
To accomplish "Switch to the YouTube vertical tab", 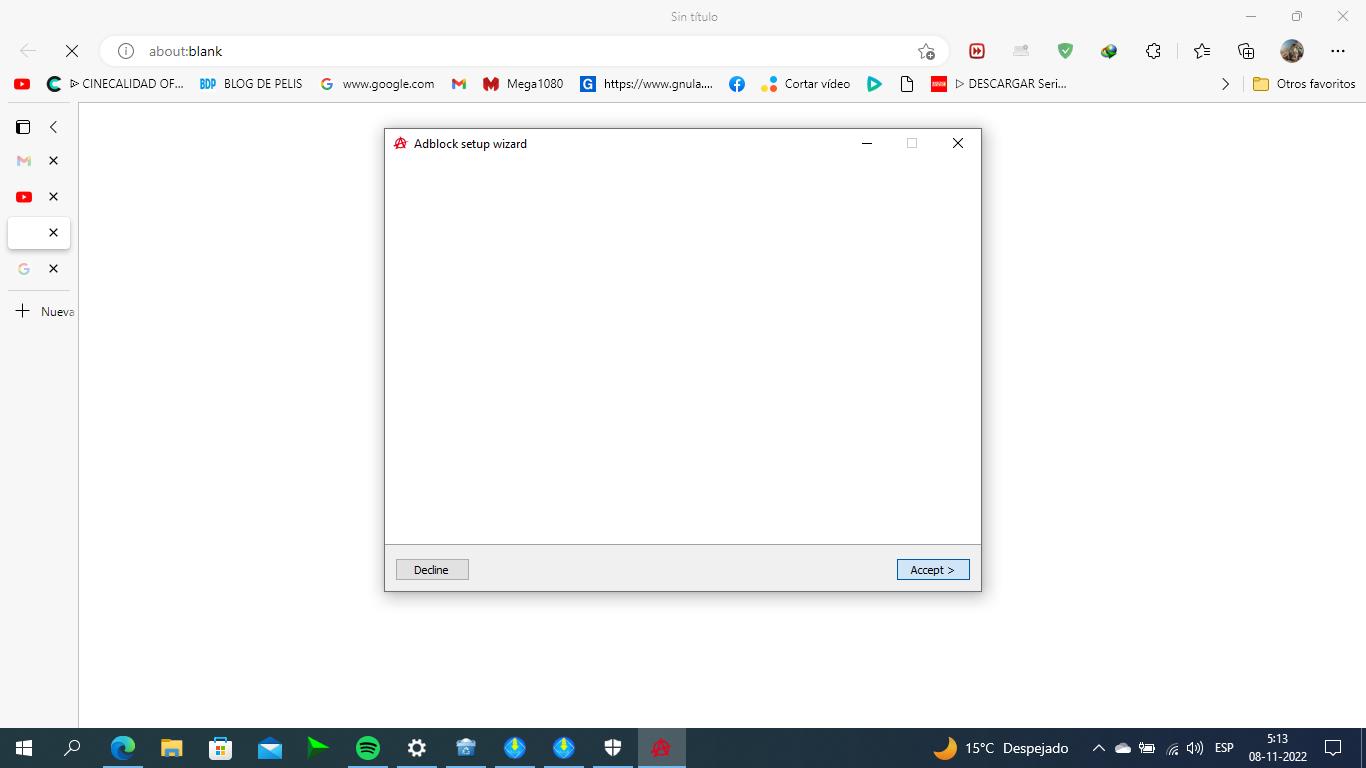I will 24,197.
